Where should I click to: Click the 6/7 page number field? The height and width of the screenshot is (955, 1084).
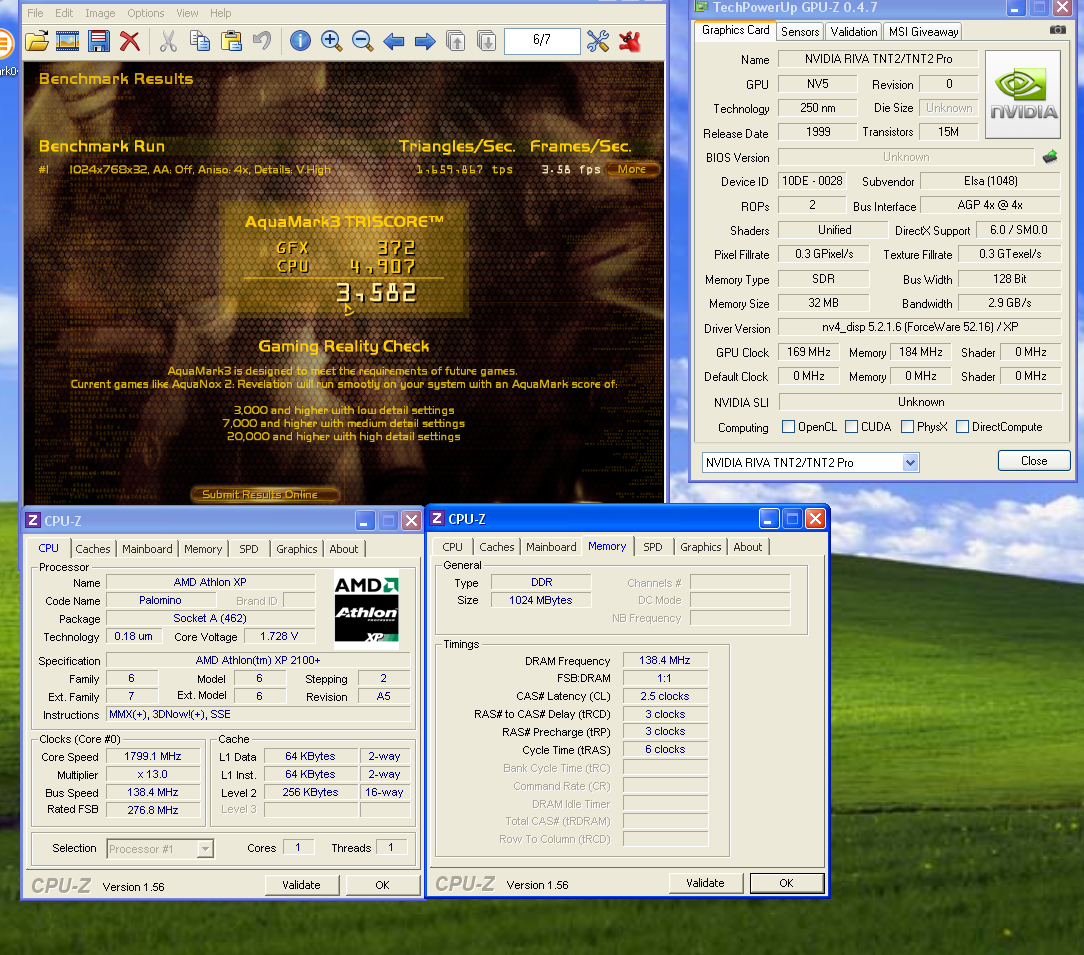pyautogui.click(x=542, y=40)
